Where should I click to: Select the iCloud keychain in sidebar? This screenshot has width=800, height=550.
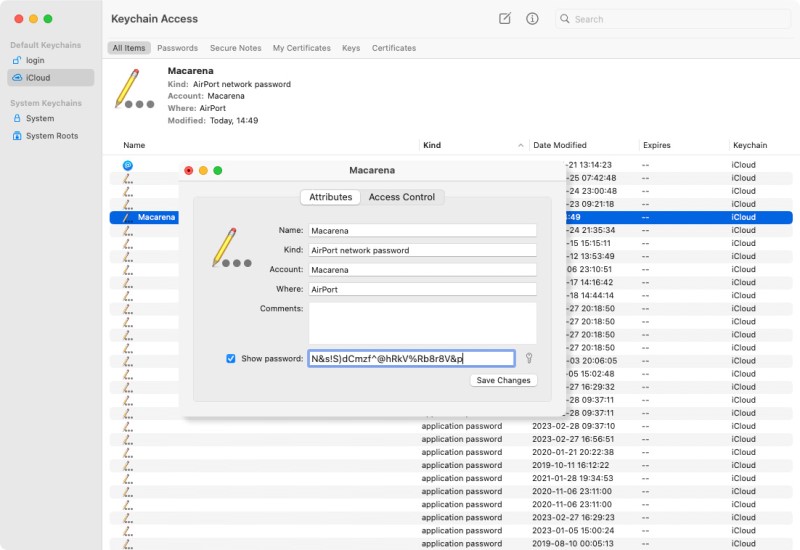tap(51, 78)
